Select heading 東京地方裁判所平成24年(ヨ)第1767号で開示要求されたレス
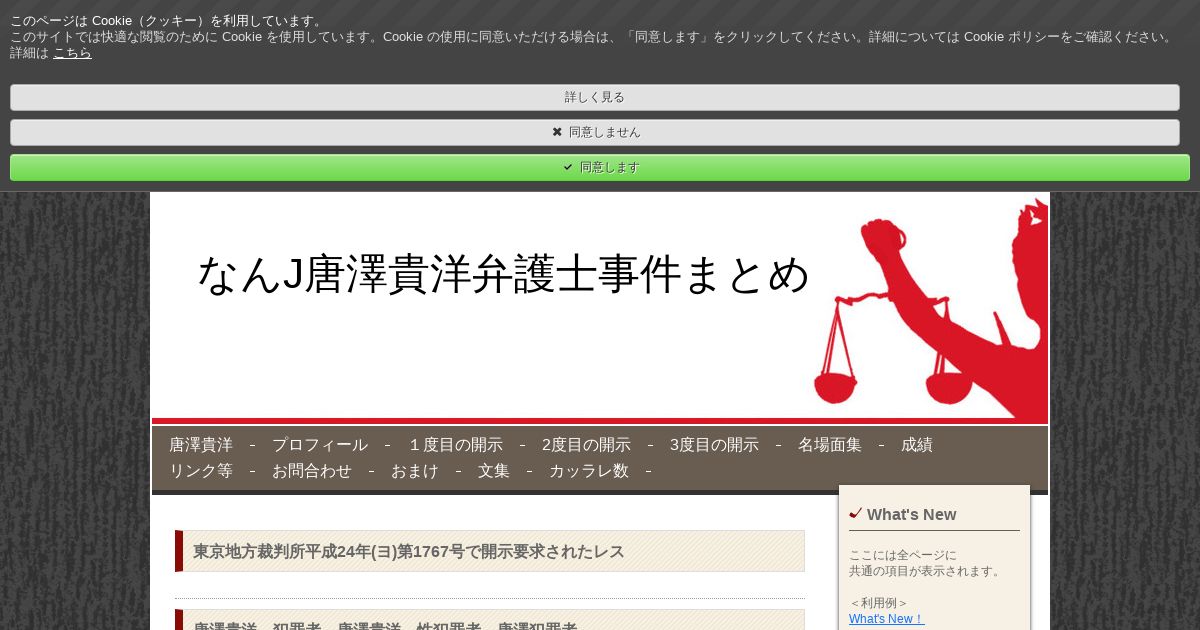This screenshot has height=630, width=1200. click(409, 551)
